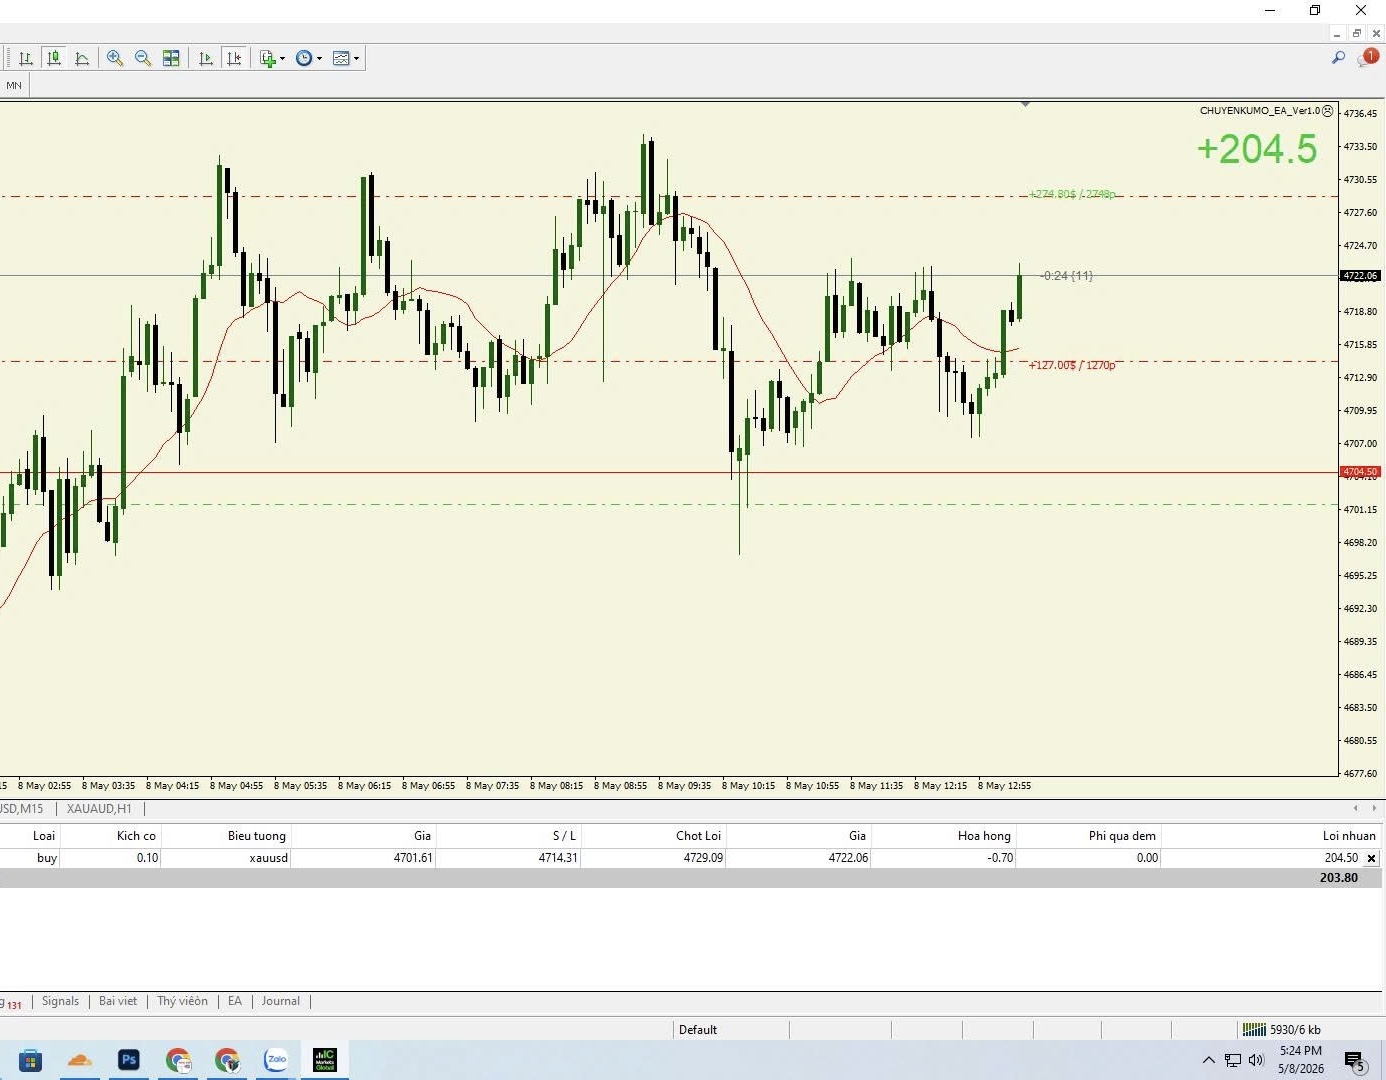This screenshot has height=1080, width=1386.
Task: Open the volume control in the system tray
Action: point(1256,1060)
